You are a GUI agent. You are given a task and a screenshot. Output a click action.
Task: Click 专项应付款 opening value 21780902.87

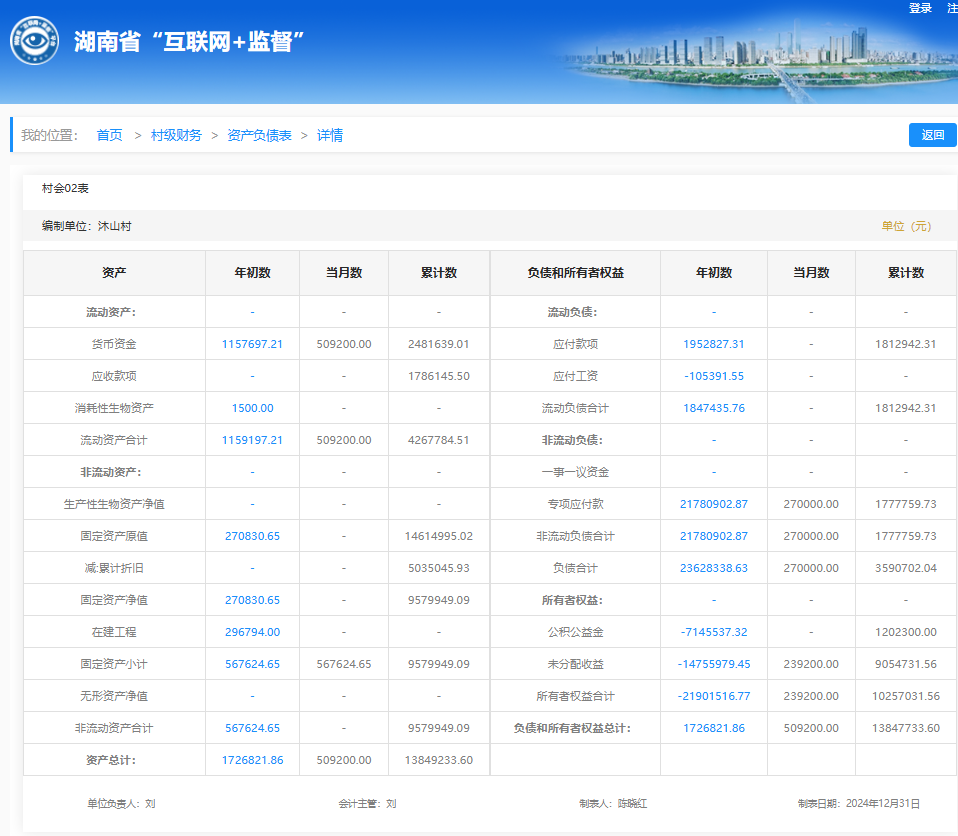(x=714, y=504)
